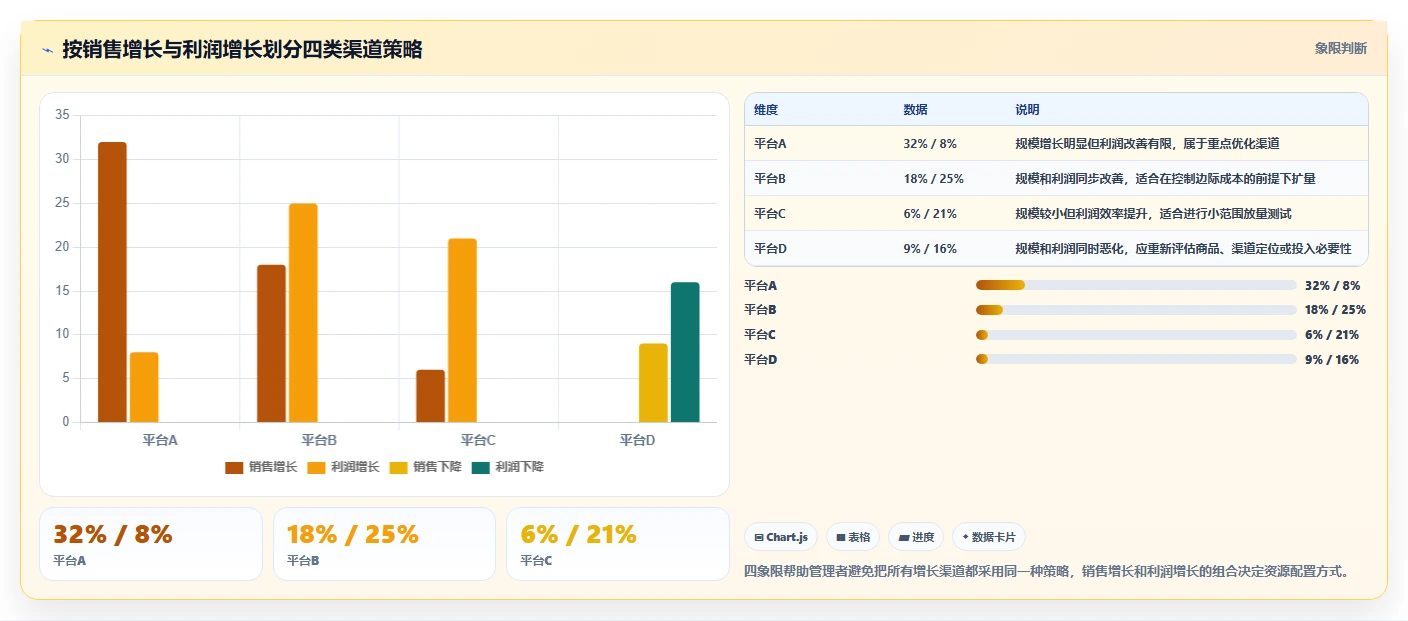This screenshot has width=1408, height=621.
Task: Select 平台C's 销售增长 bar at 6
Action: [x=430, y=396]
